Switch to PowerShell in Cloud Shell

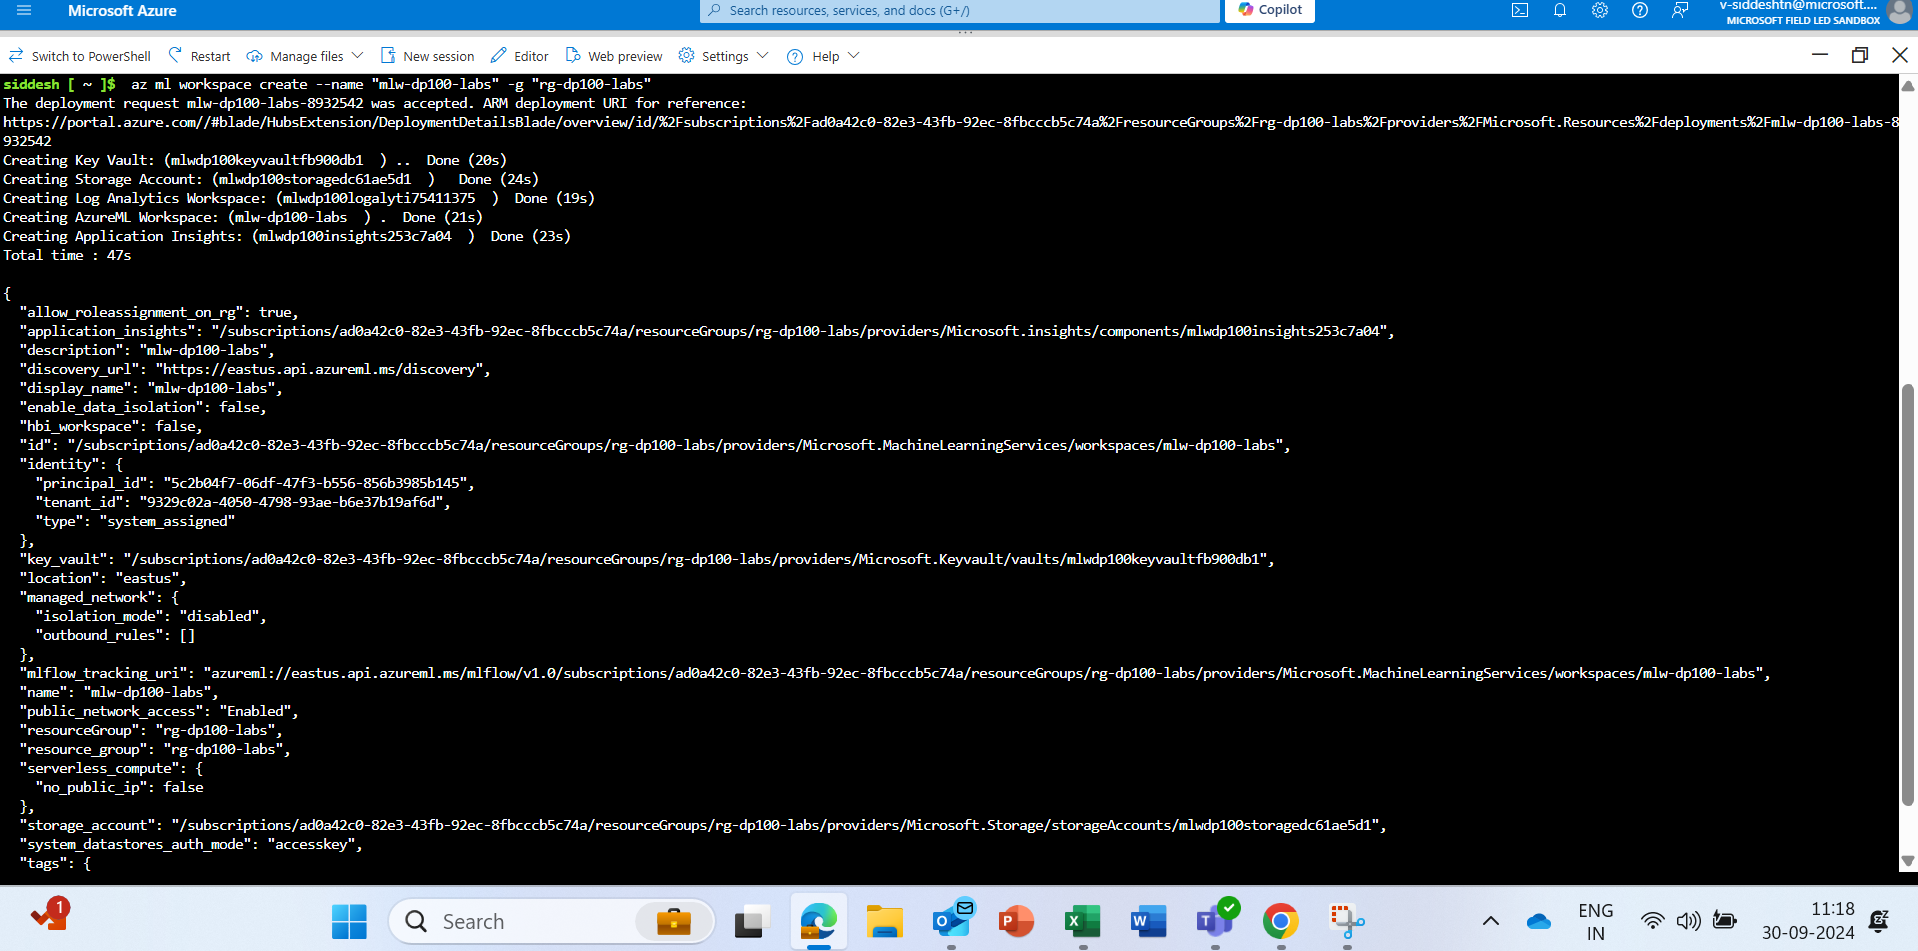pyautogui.click(x=80, y=56)
